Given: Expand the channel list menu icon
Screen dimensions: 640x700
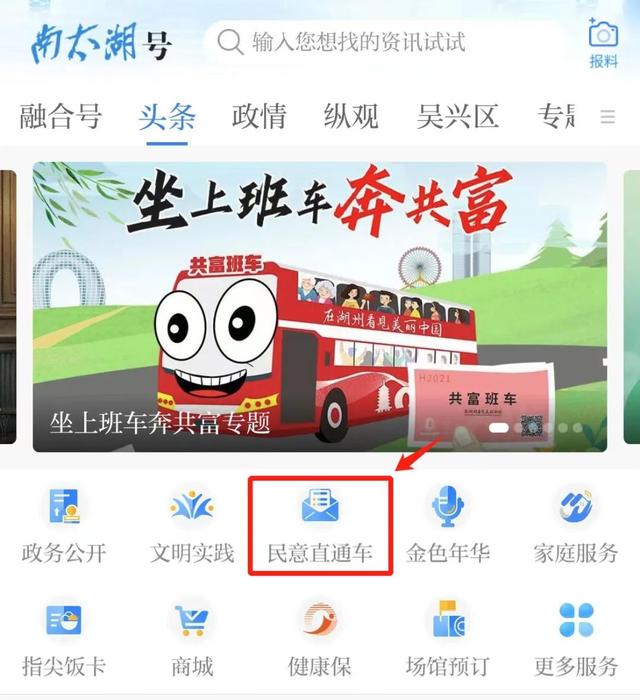Looking at the screenshot, I should (607, 117).
